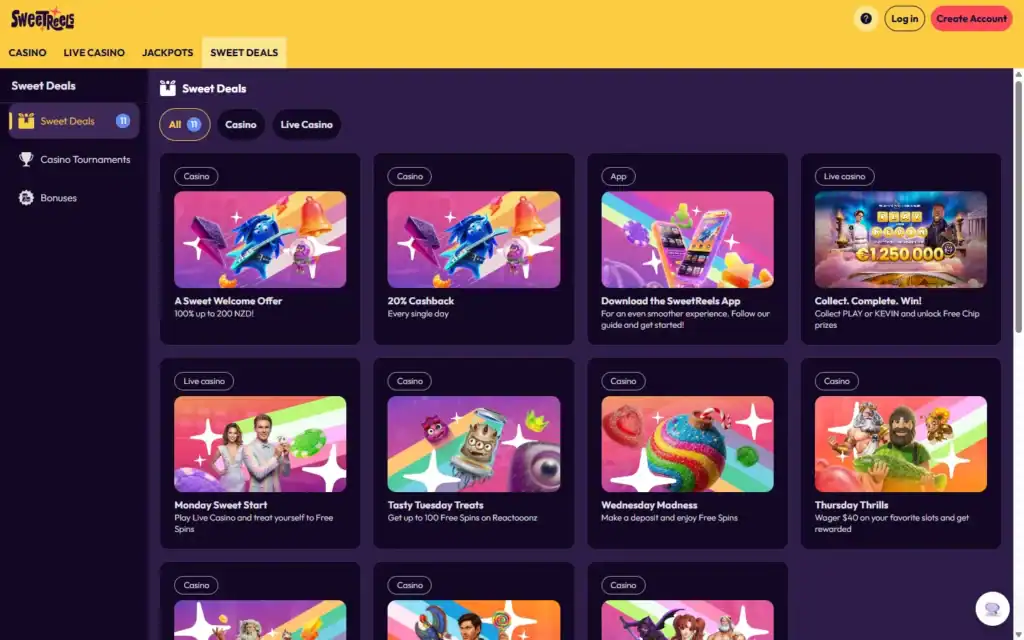The width and height of the screenshot is (1024, 640).
Task: Click the Monday Sweet Start title
Action: (221, 505)
